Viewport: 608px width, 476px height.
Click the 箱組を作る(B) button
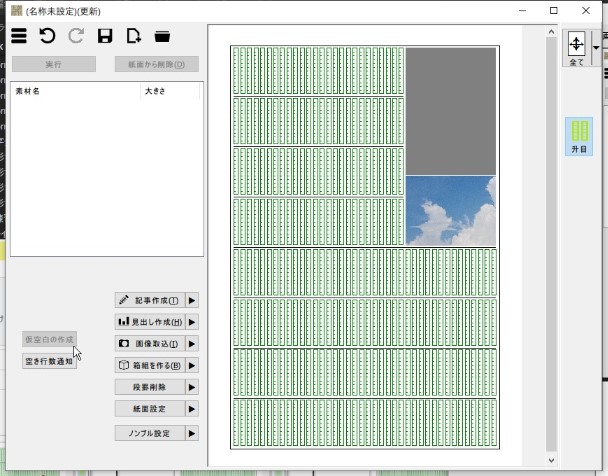(x=150, y=366)
